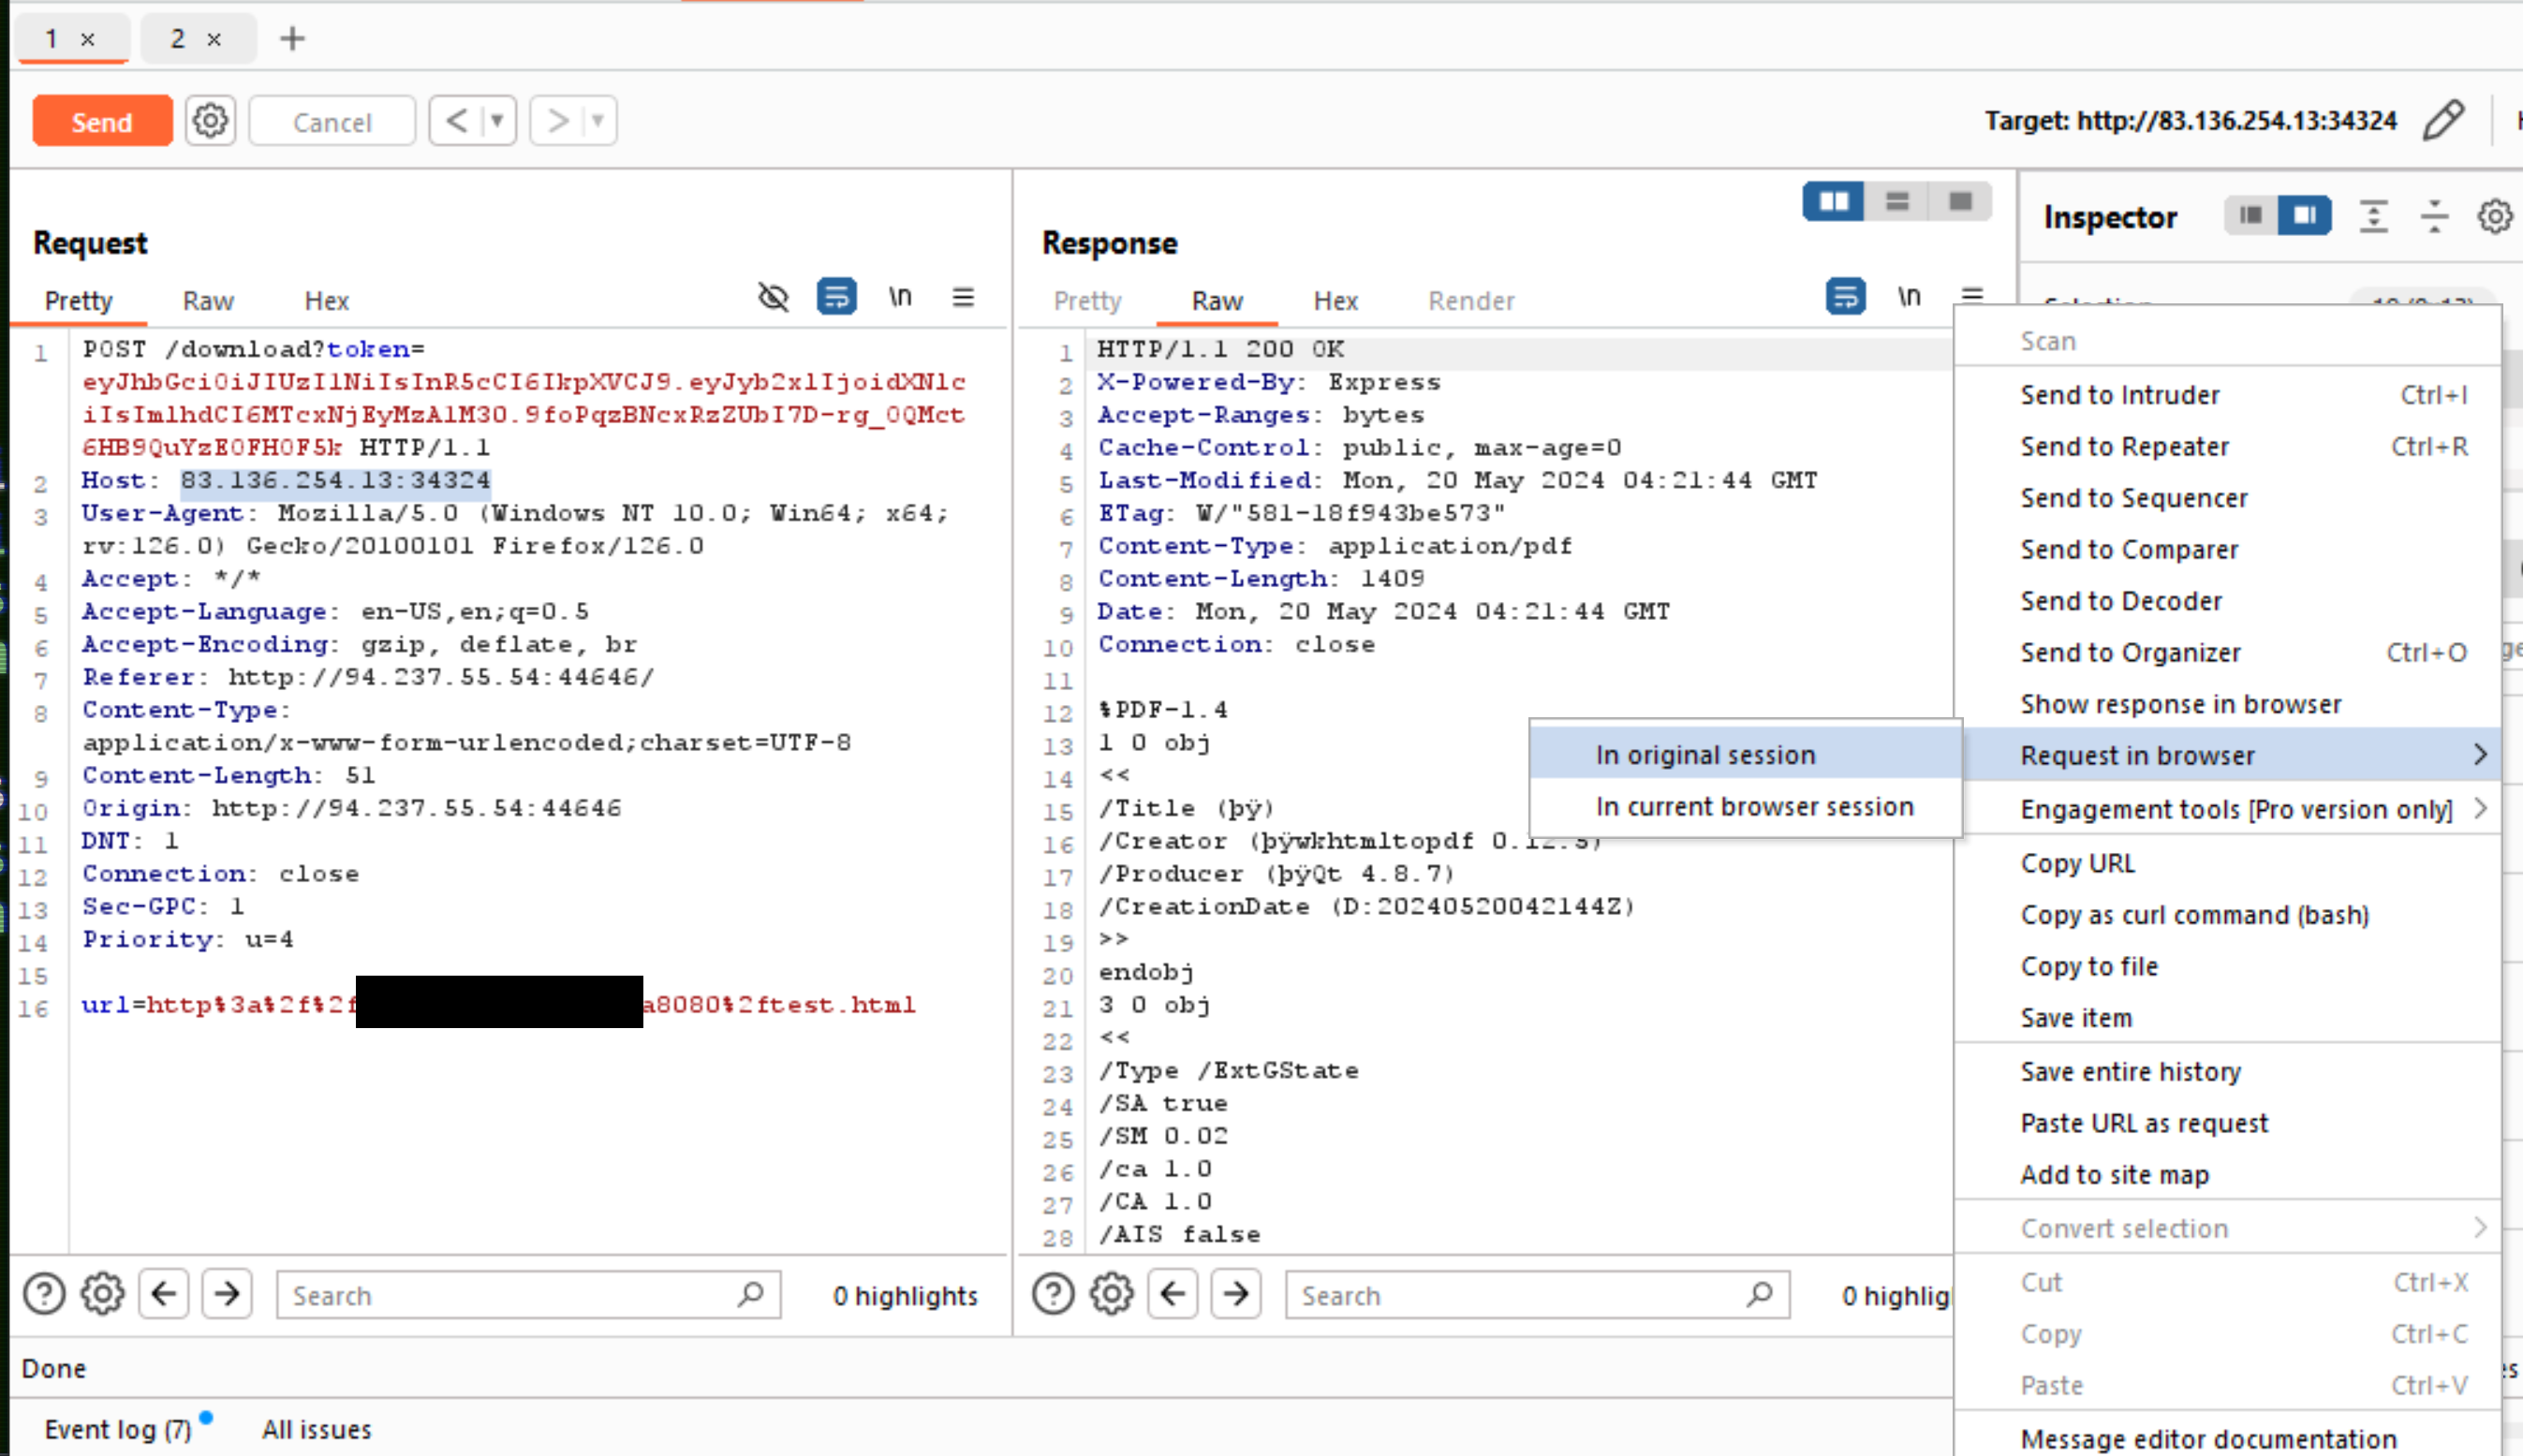
Task: Toggle line wrap in the Request editor
Action: (x=836, y=297)
